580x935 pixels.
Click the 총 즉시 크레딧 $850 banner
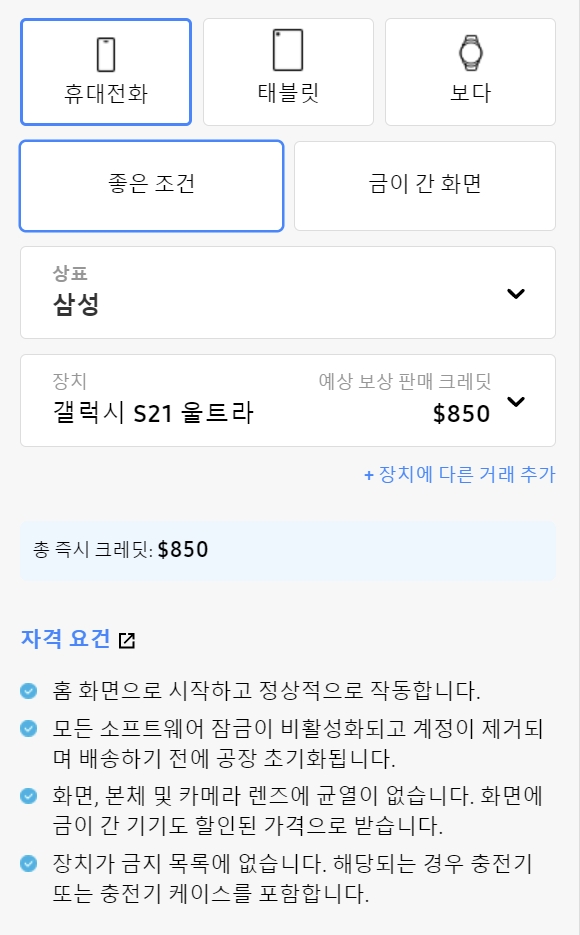pyautogui.click(x=288, y=550)
